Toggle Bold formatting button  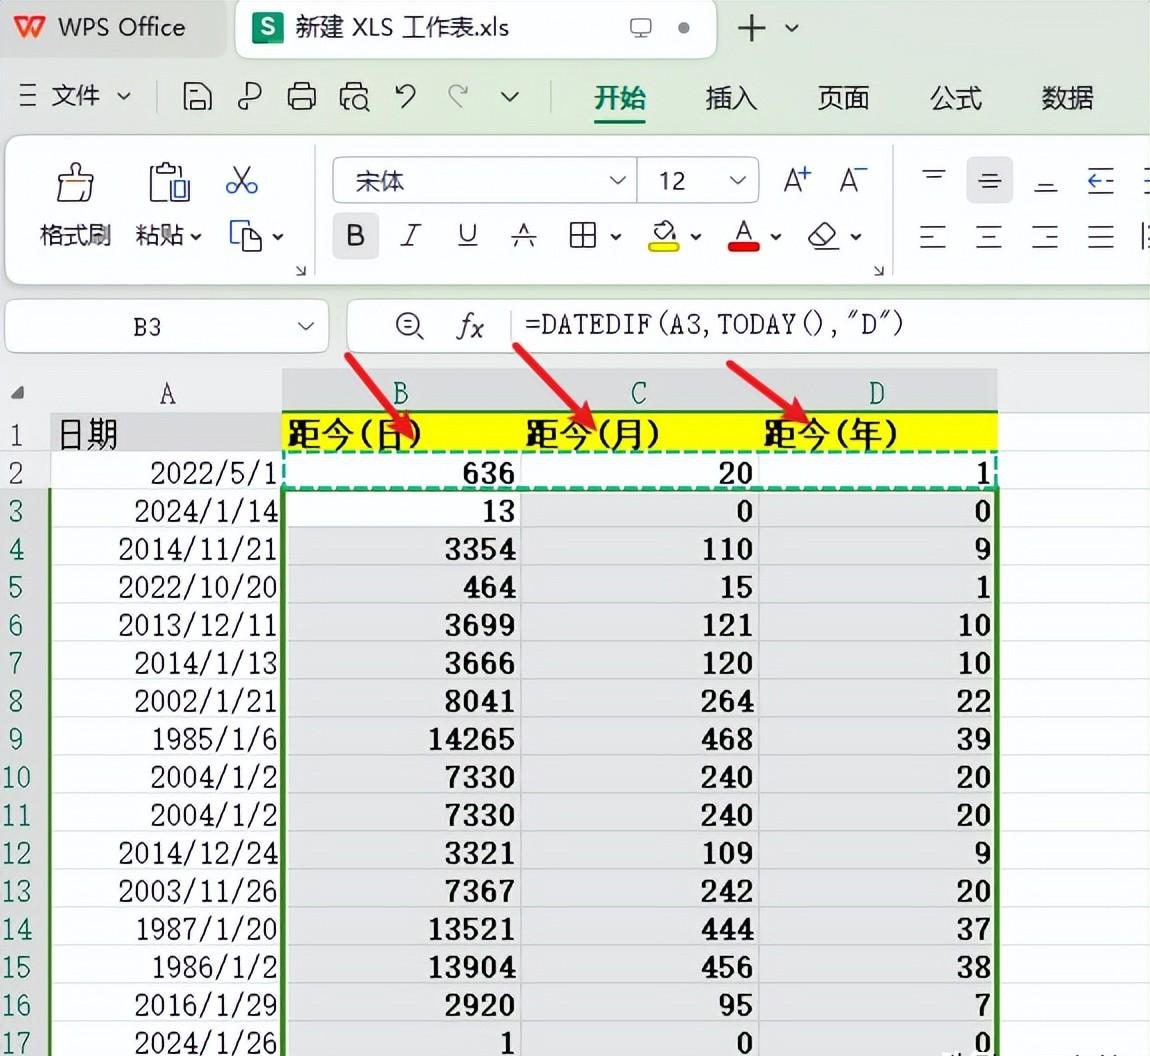click(356, 235)
